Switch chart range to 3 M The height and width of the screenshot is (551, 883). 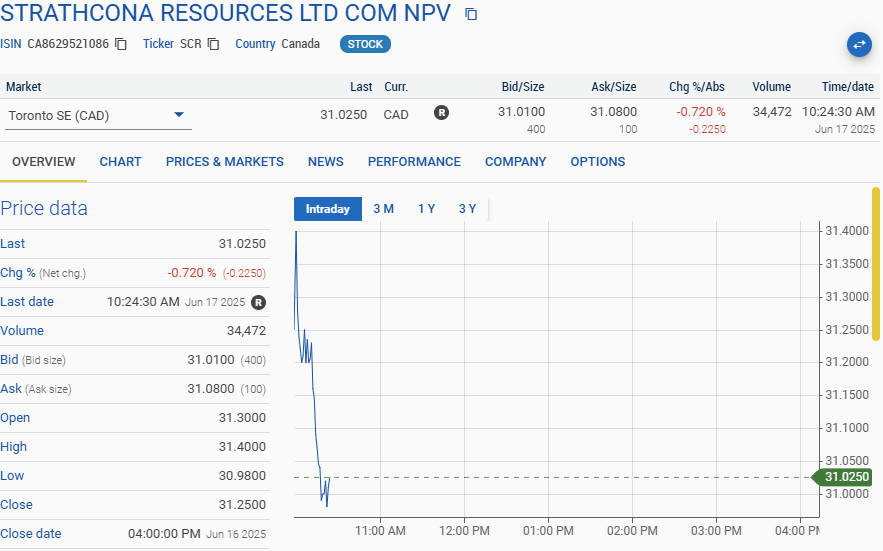click(x=383, y=209)
